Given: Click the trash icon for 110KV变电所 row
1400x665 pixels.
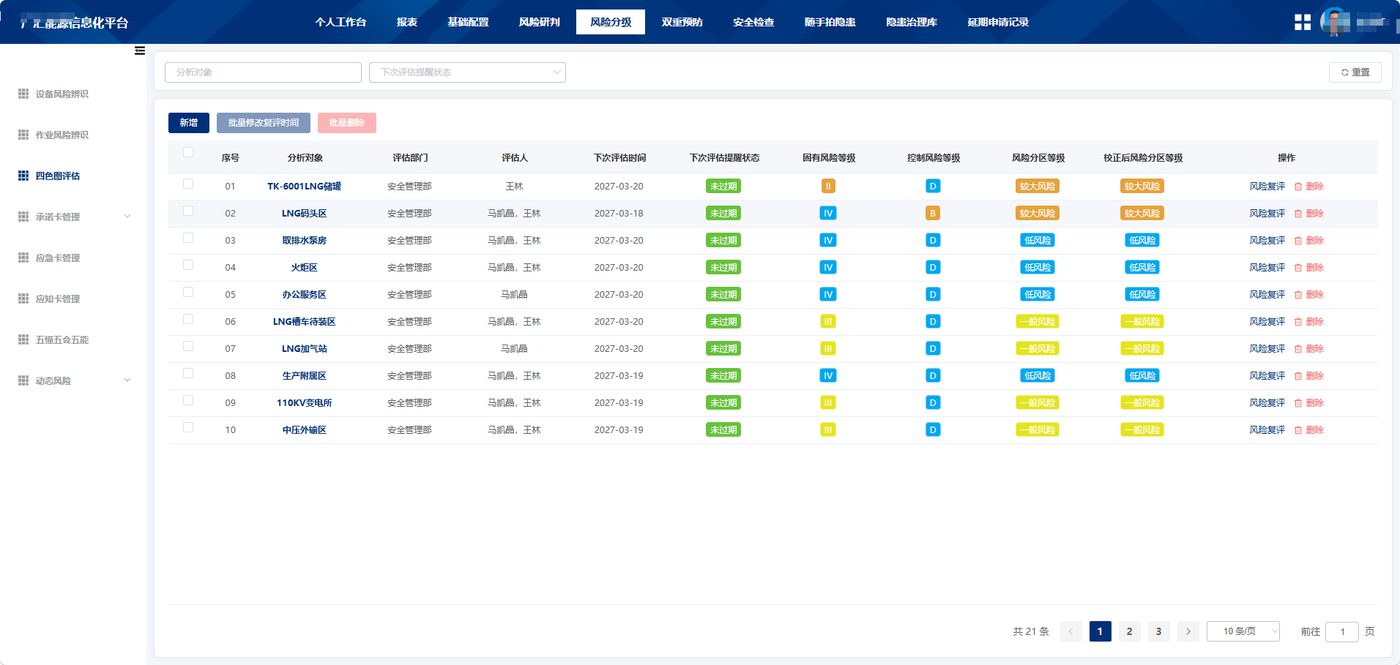Looking at the screenshot, I should point(1298,402).
